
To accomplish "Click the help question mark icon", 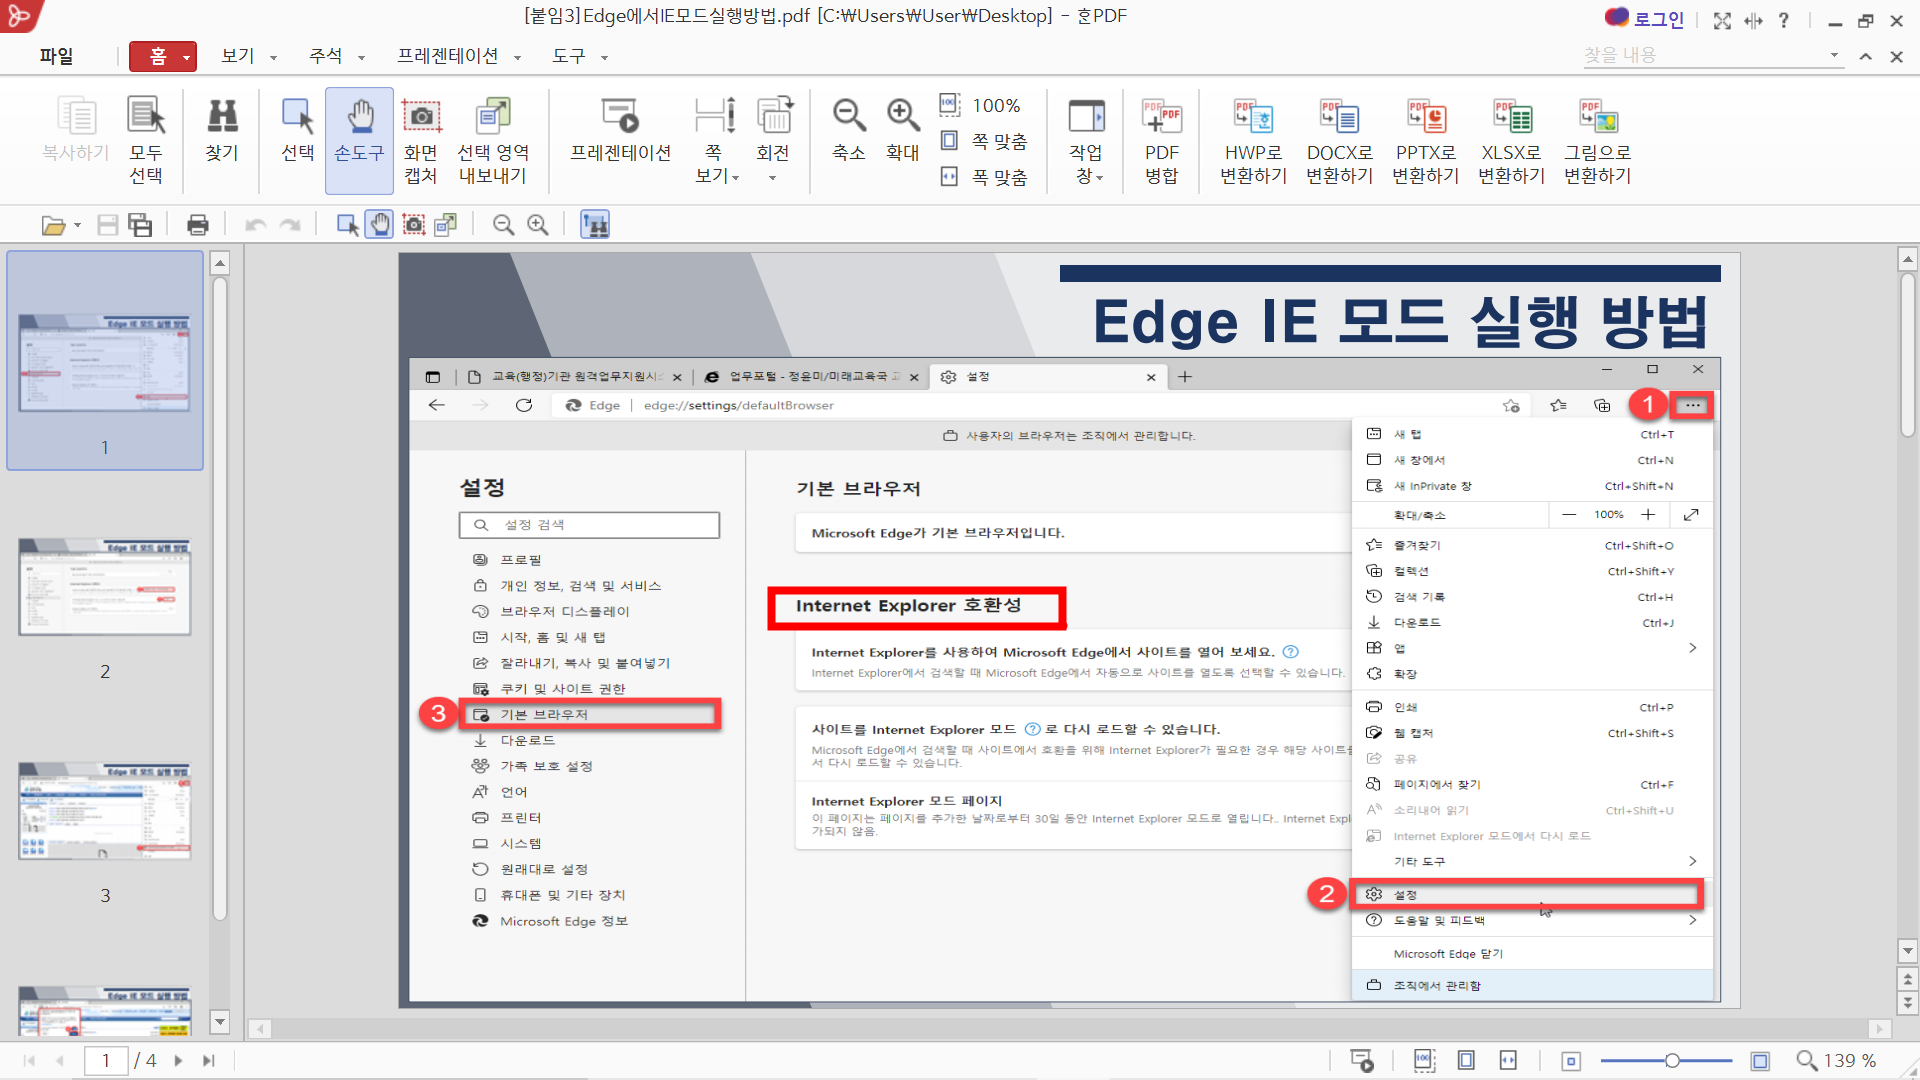I will 1784,20.
